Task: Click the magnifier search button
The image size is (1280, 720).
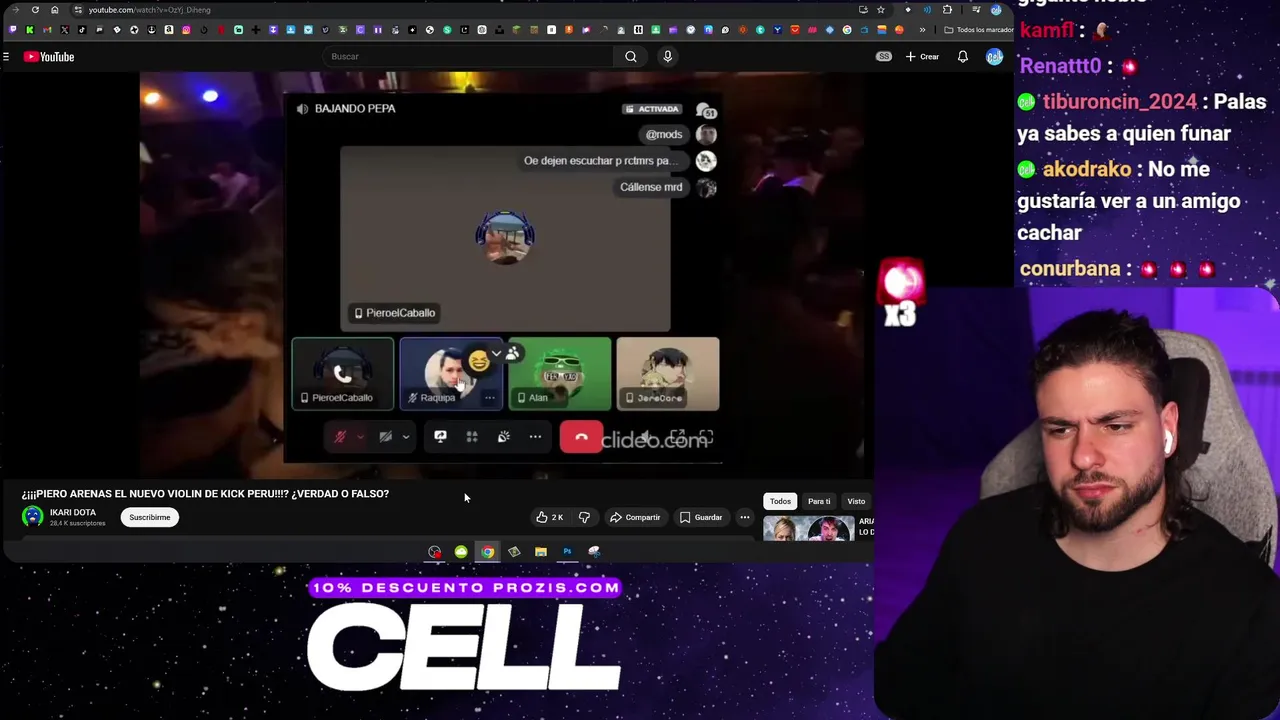Action: pyautogui.click(x=631, y=56)
